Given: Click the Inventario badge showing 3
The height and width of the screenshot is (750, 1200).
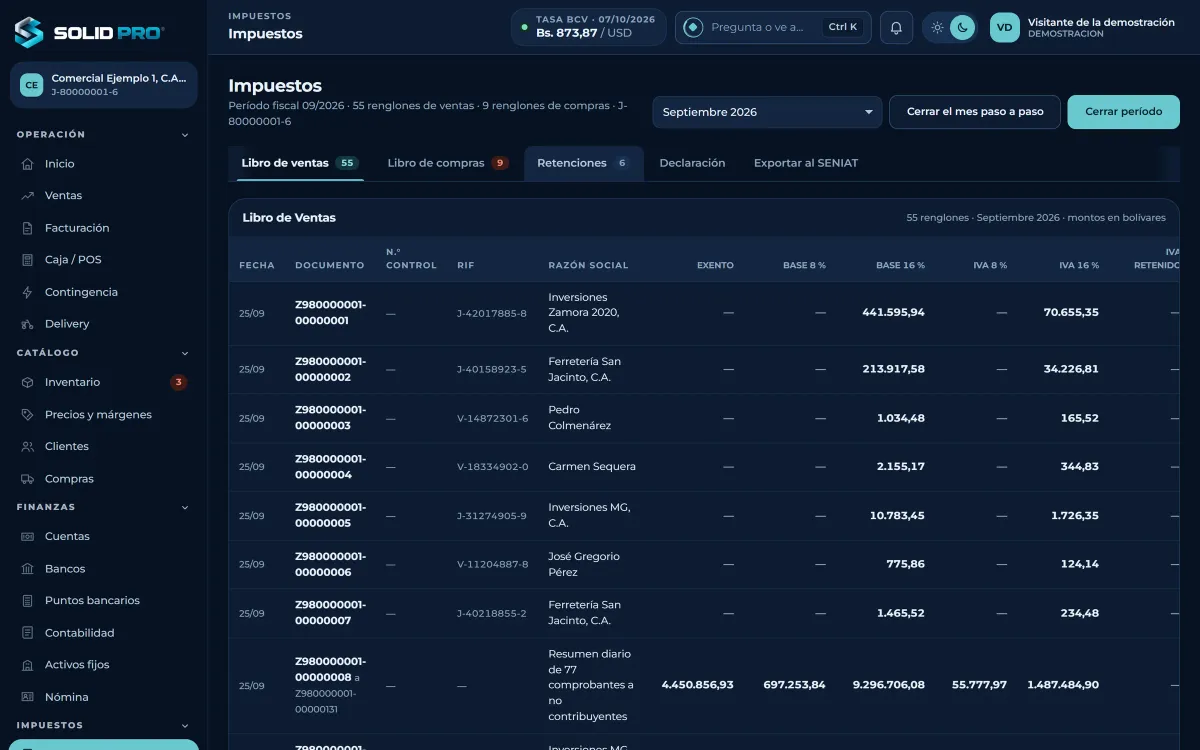Looking at the screenshot, I should coord(178,382).
